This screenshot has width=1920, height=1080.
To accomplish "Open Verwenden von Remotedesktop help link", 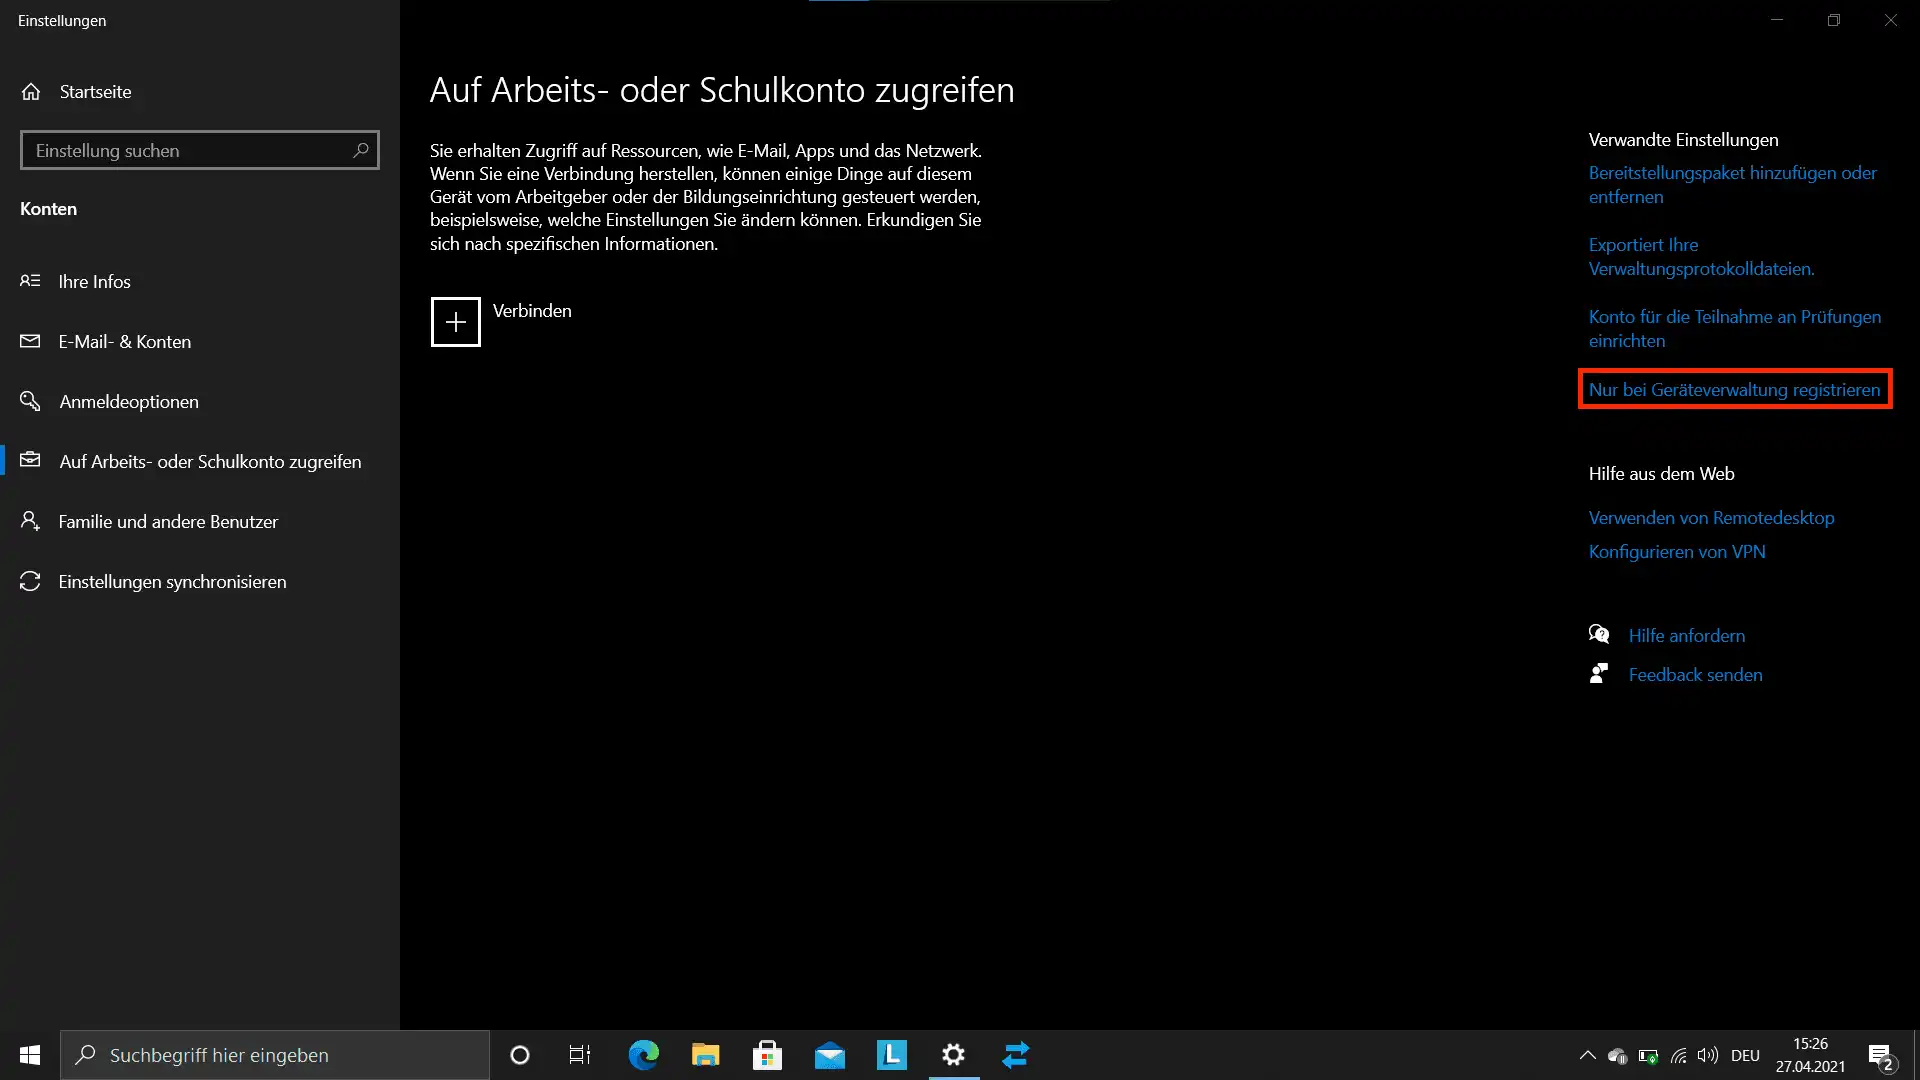I will (1711, 518).
